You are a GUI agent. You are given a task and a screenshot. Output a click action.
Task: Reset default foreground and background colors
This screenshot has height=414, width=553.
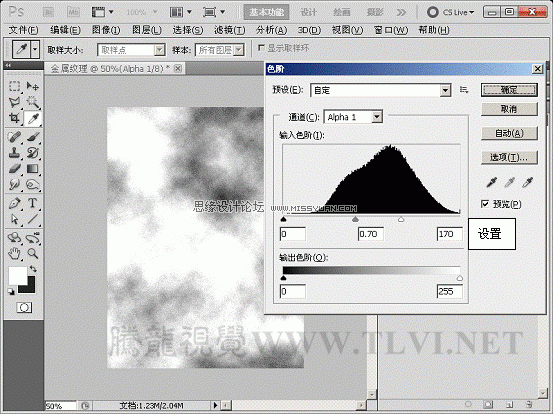click(11, 291)
